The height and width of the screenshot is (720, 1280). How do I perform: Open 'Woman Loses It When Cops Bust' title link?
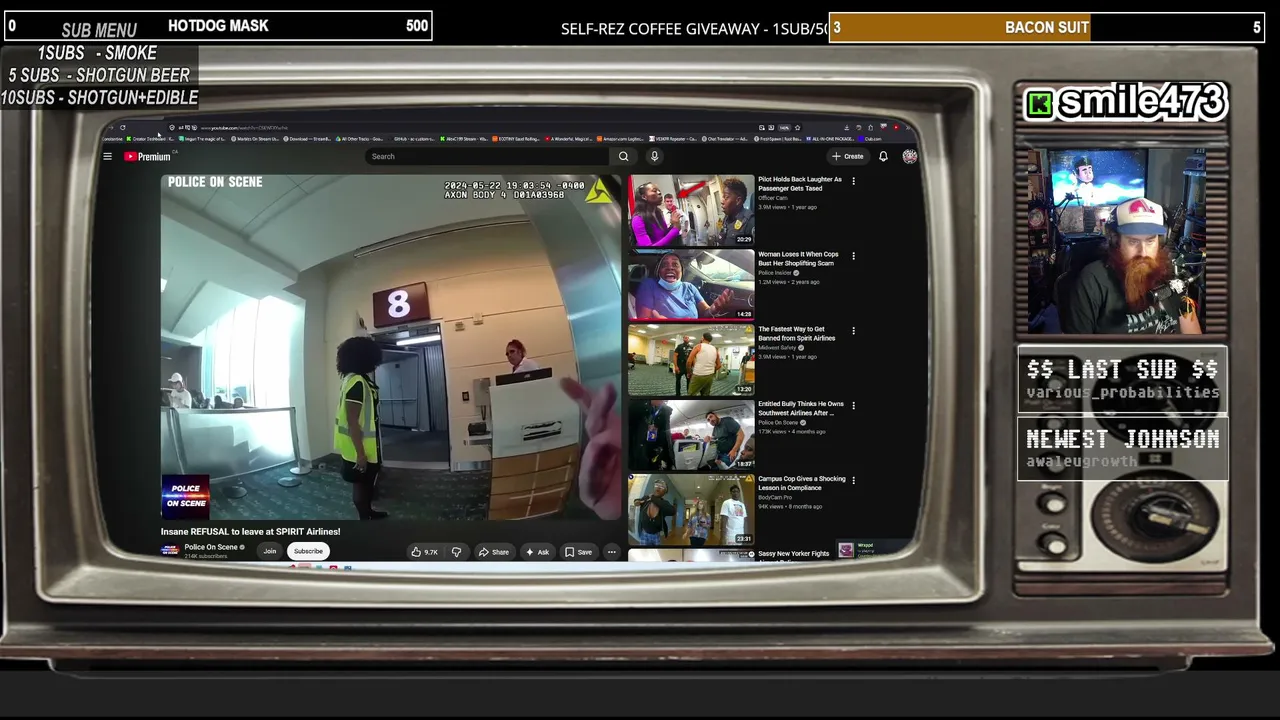(x=798, y=259)
